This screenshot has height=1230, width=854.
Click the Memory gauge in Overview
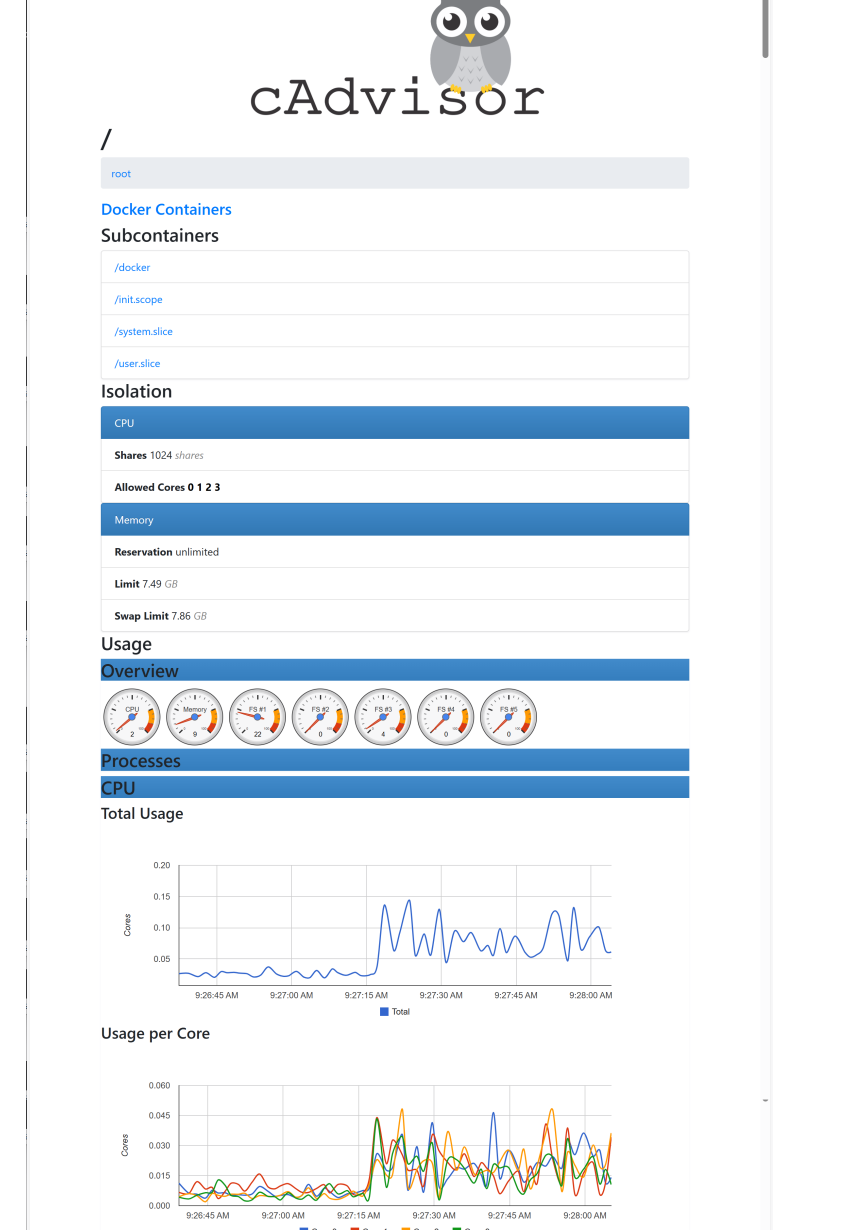pos(195,717)
